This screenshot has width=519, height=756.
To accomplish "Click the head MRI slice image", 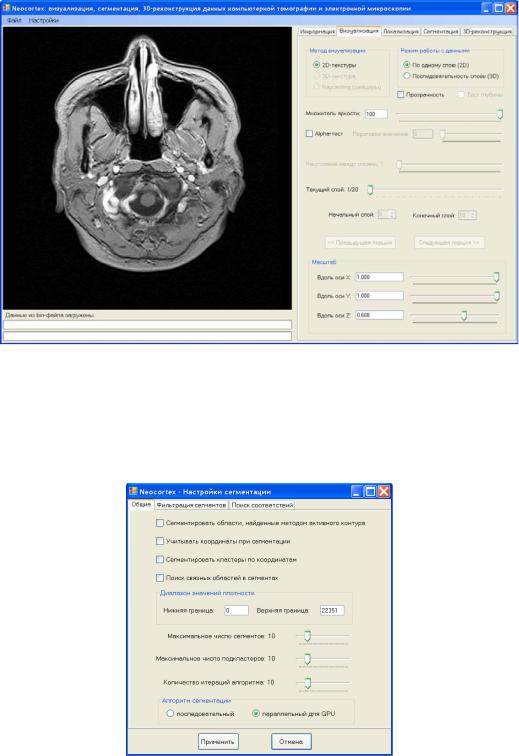I will (x=147, y=168).
